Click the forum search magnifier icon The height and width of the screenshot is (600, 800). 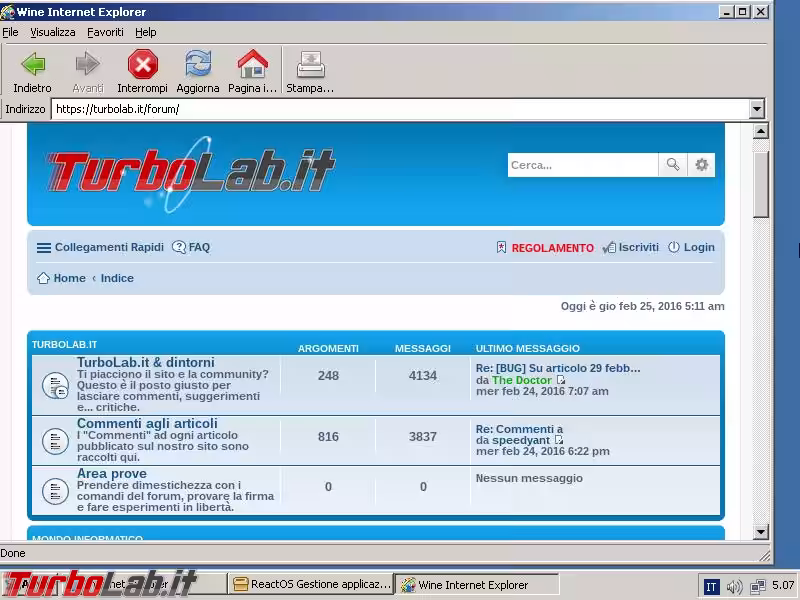[673, 165]
